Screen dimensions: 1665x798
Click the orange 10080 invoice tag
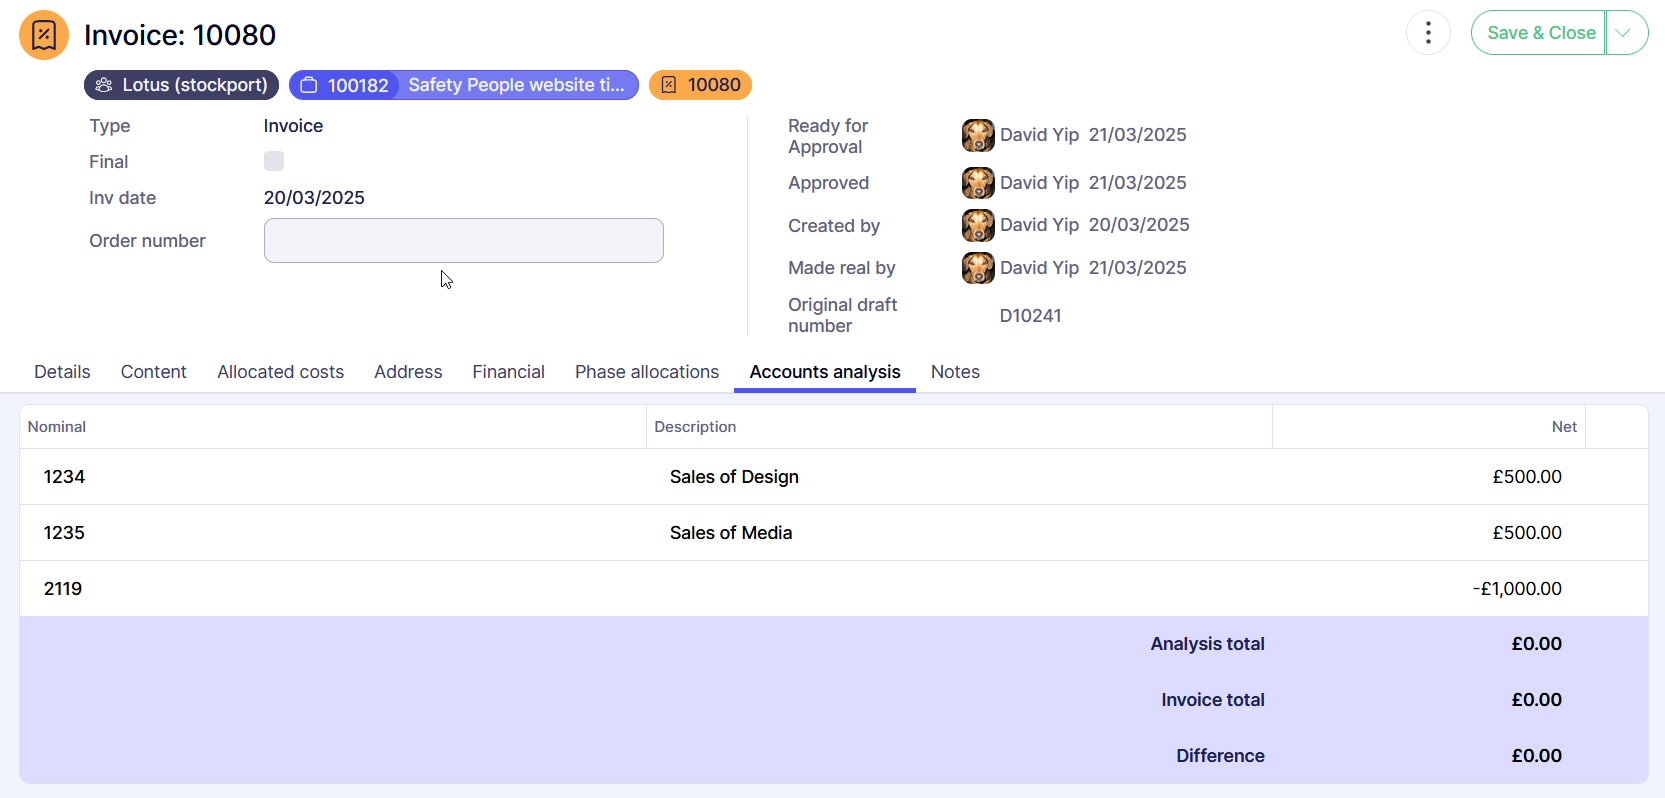[700, 85]
